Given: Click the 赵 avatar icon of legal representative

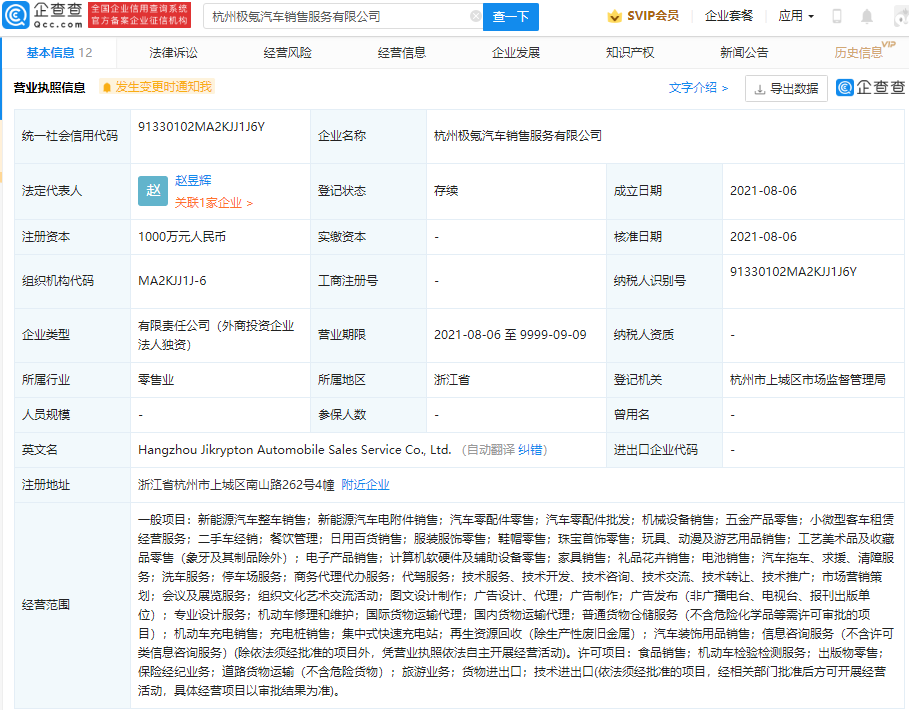Looking at the screenshot, I should coord(153,191).
